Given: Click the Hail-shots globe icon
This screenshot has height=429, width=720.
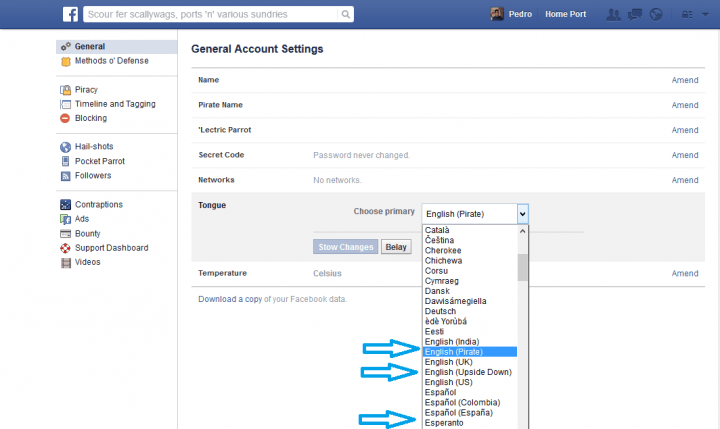Looking at the screenshot, I should 65,147.
